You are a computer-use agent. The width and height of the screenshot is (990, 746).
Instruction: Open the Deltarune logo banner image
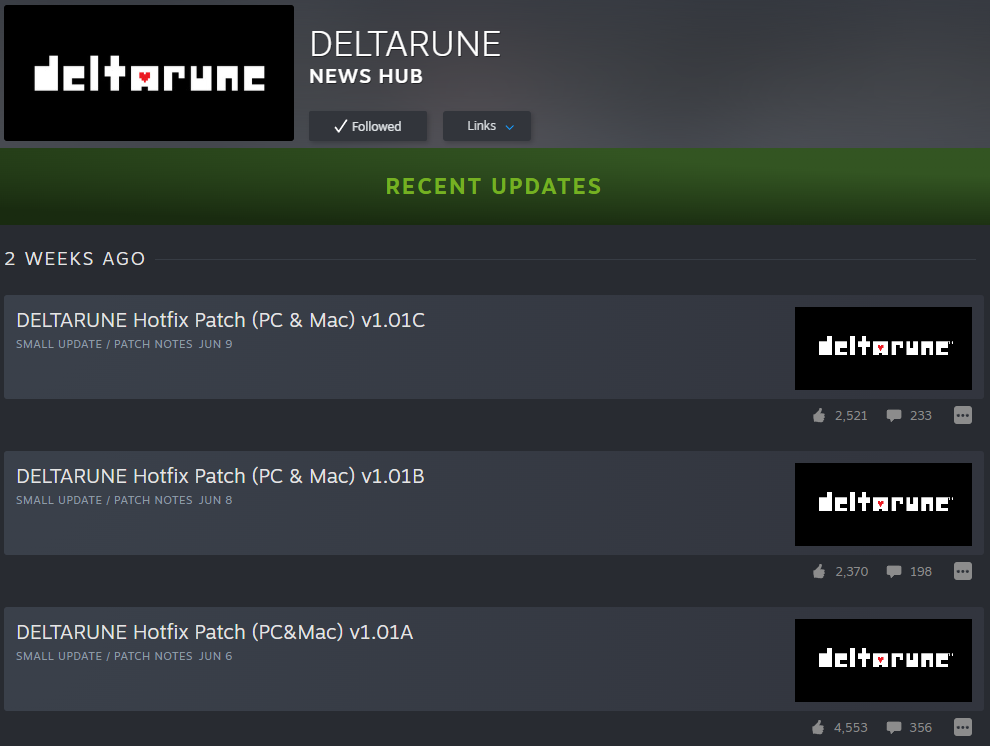point(149,73)
